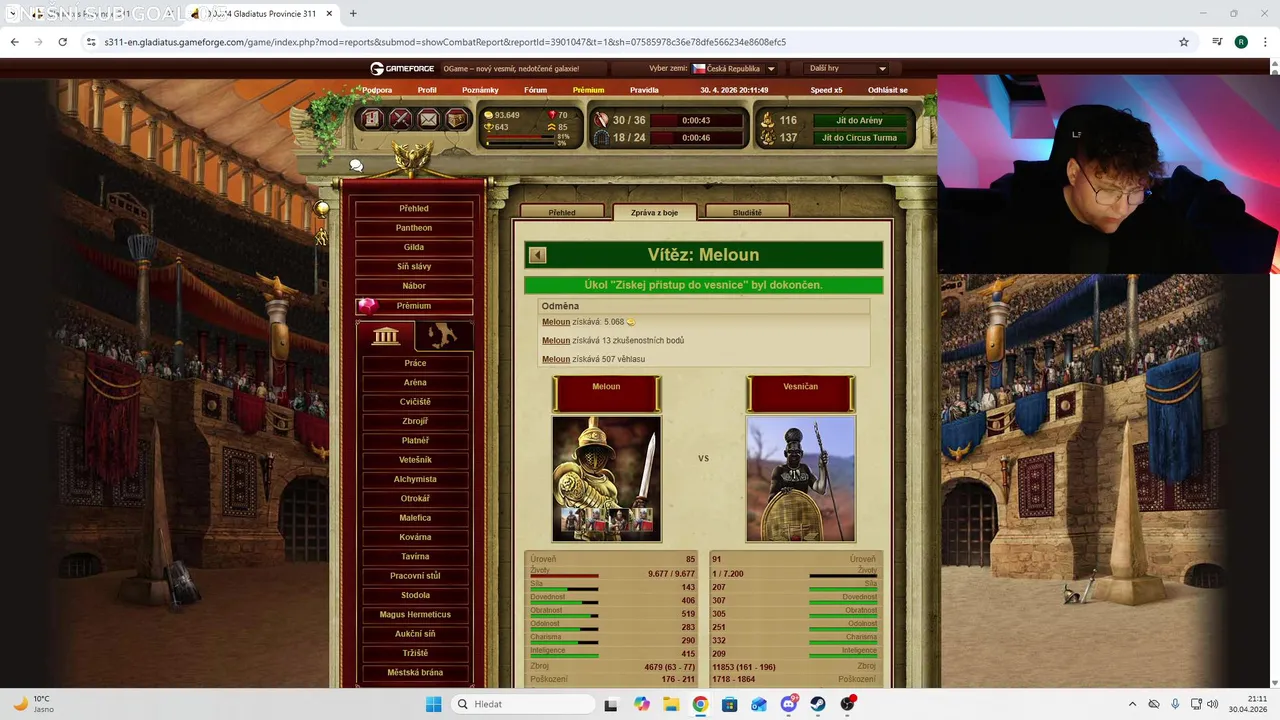The height and width of the screenshot is (720, 1280).
Task: Open Gilda in the sidebar
Action: (414, 247)
